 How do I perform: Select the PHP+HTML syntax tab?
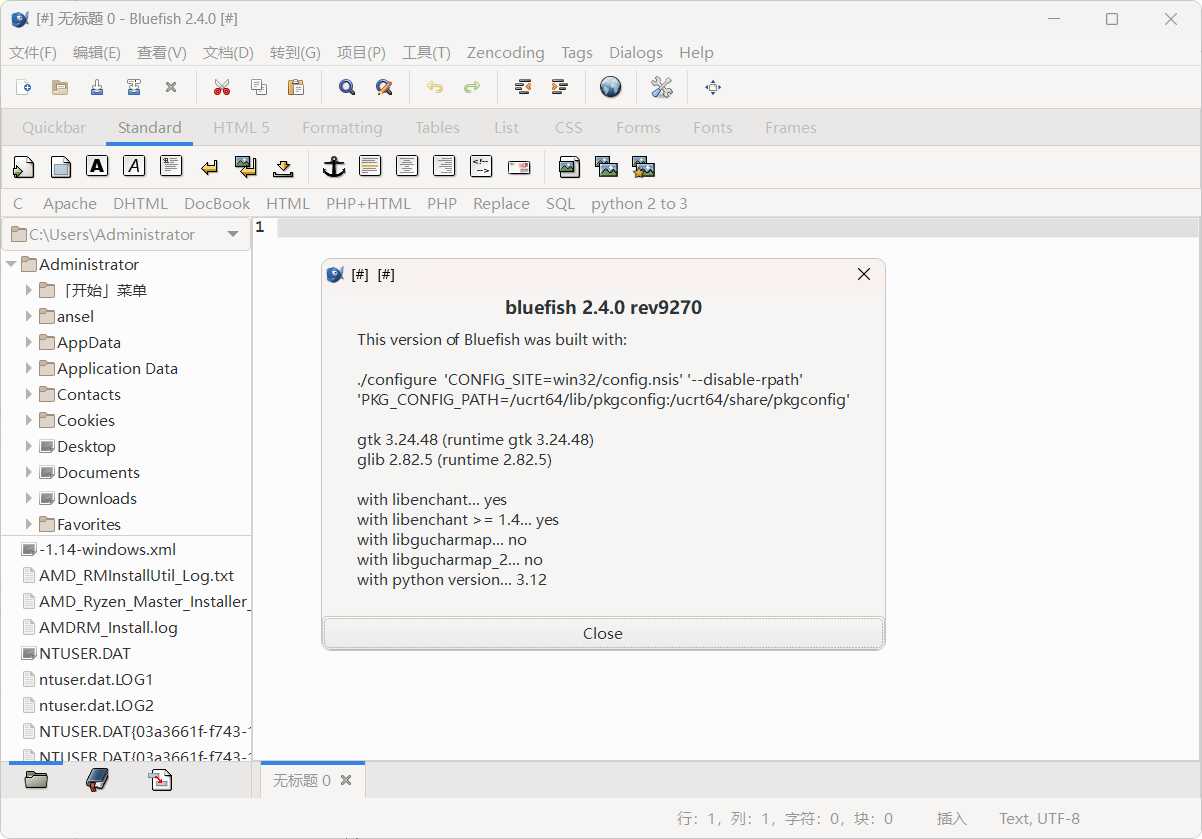click(x=369, y=203)
